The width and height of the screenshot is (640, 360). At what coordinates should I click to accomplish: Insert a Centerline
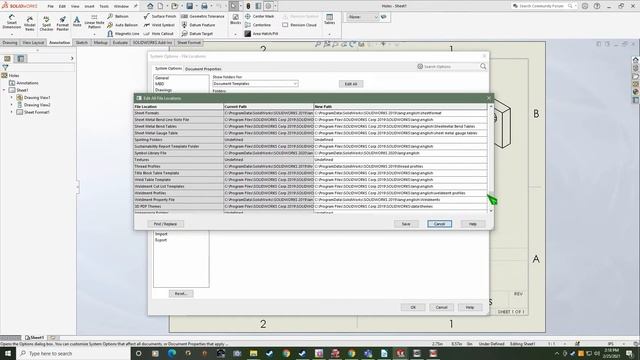[258, 25]
